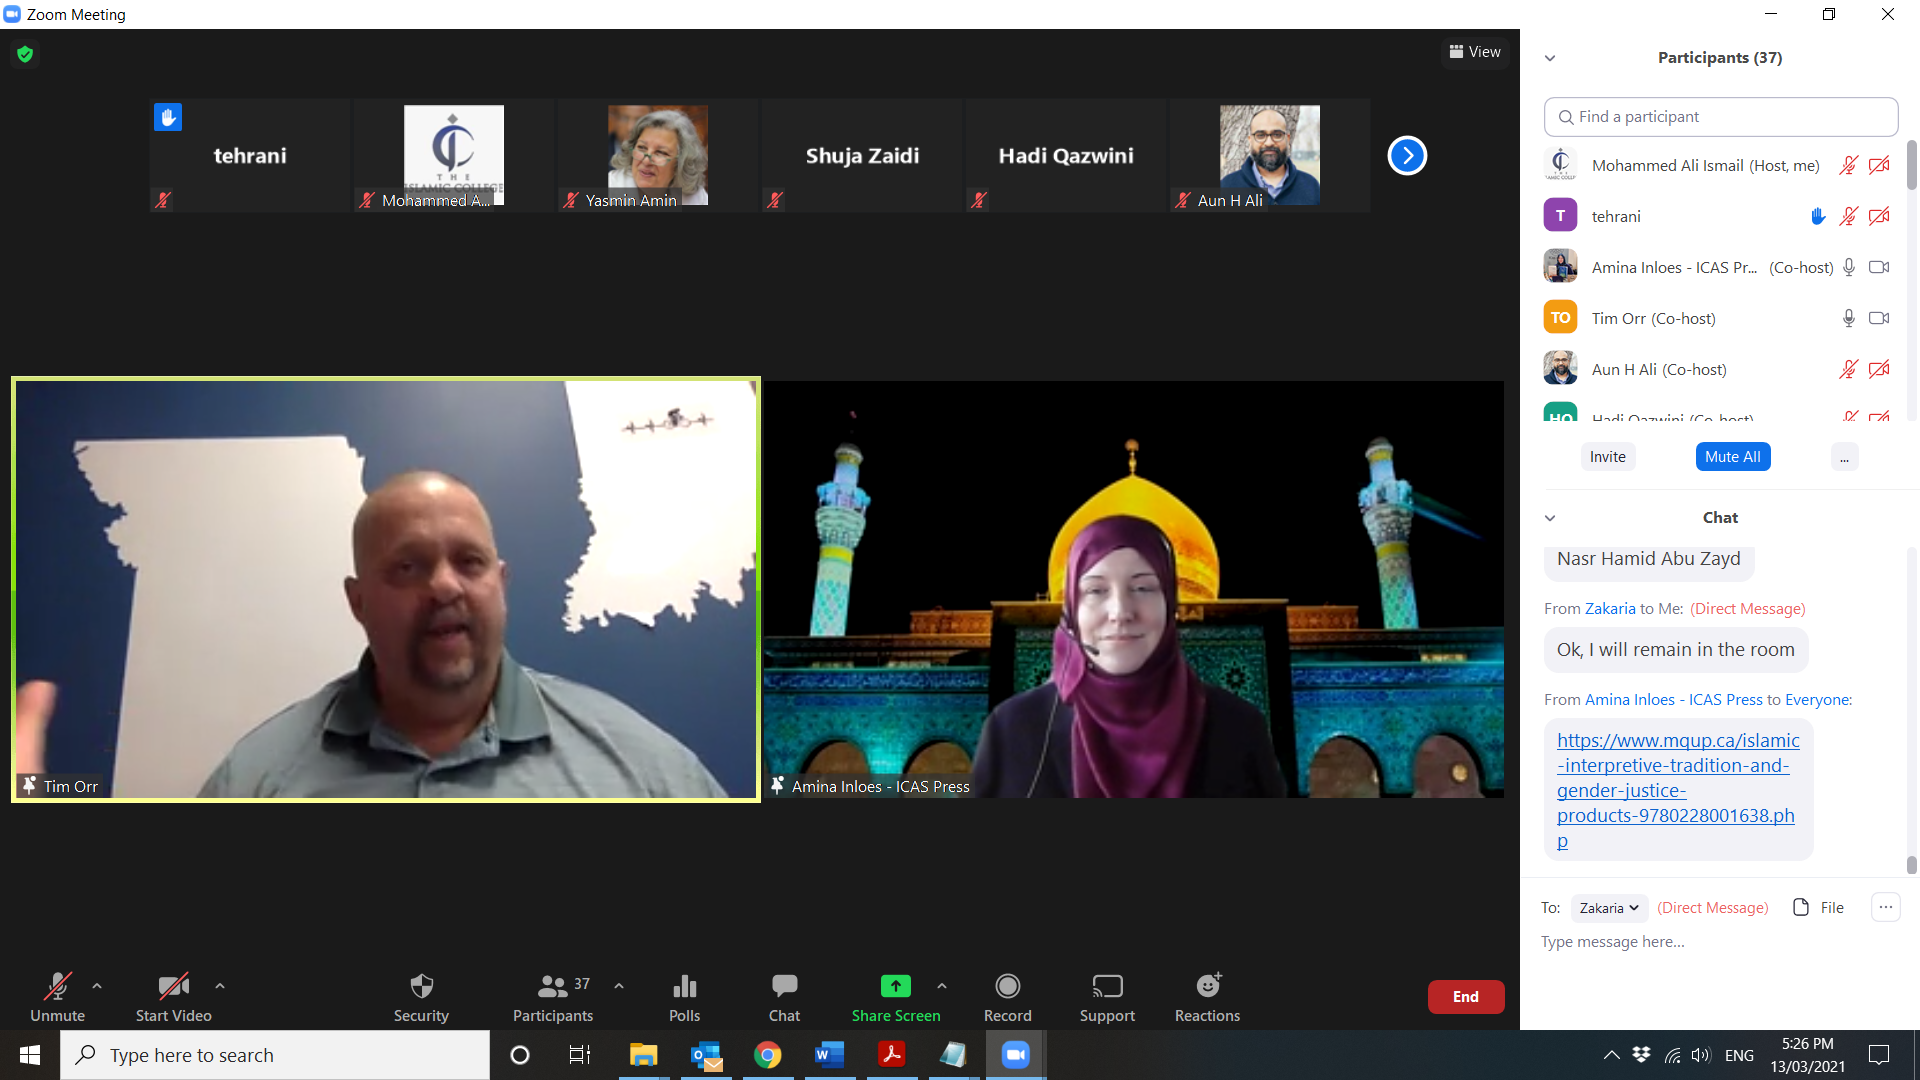Toggle Aun H Ali's video in list
1920x1080 pixels.
coord(1879,369)
